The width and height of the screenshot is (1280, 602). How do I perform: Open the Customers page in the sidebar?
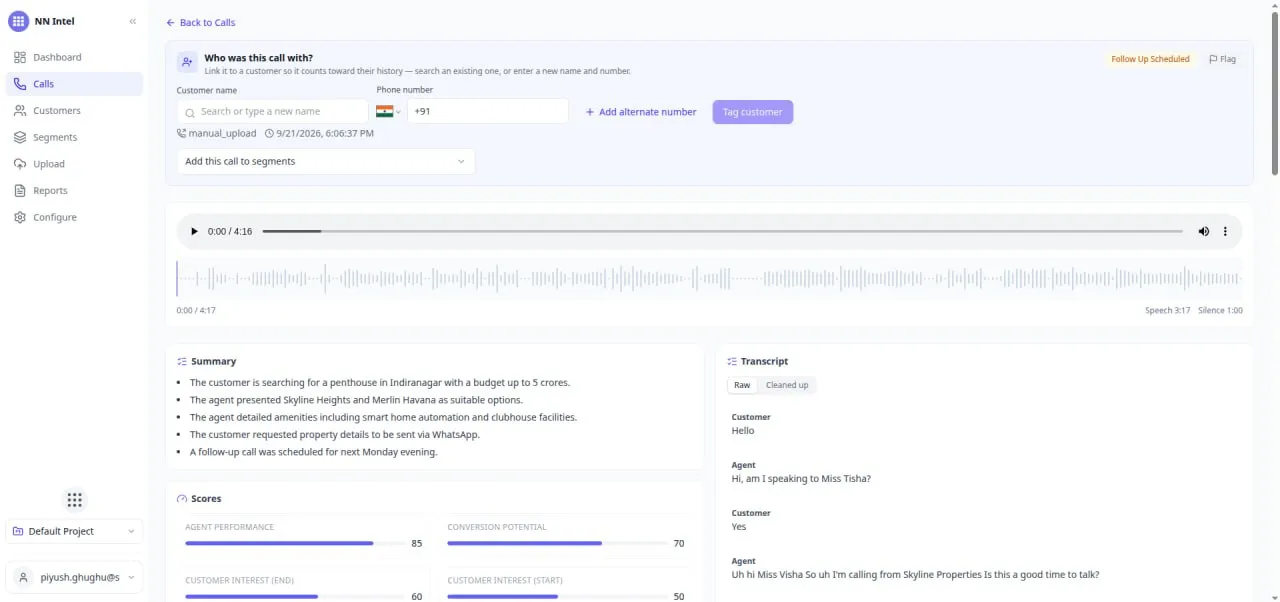click(74, 111)
